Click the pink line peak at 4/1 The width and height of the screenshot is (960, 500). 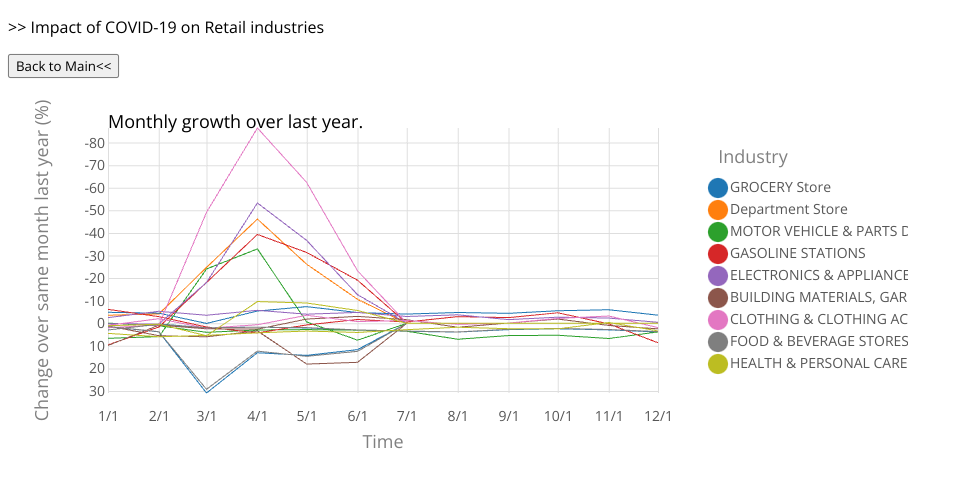(x=257, y=128)
